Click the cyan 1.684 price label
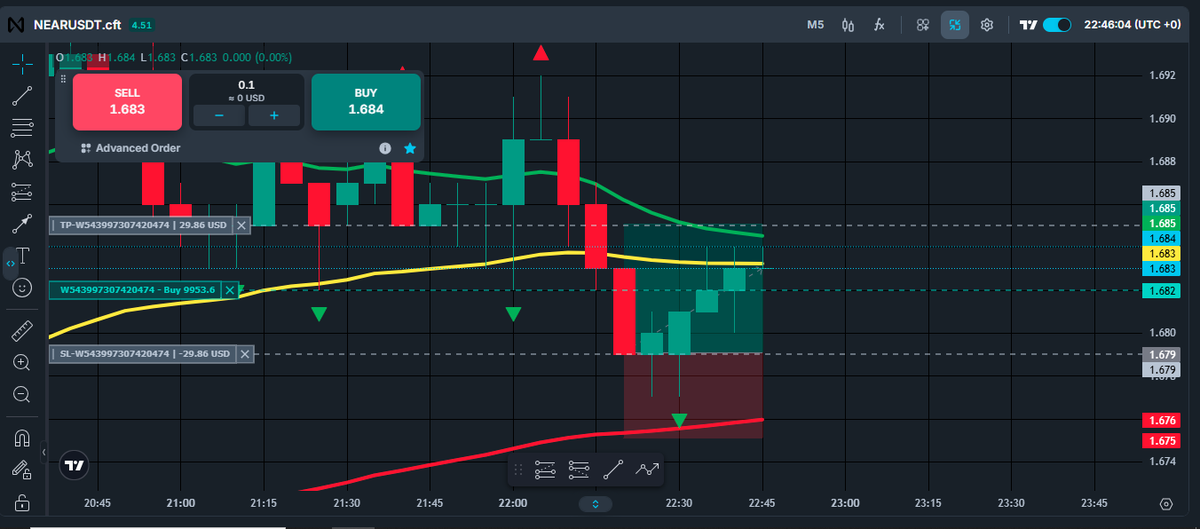 coord(1162,239)
